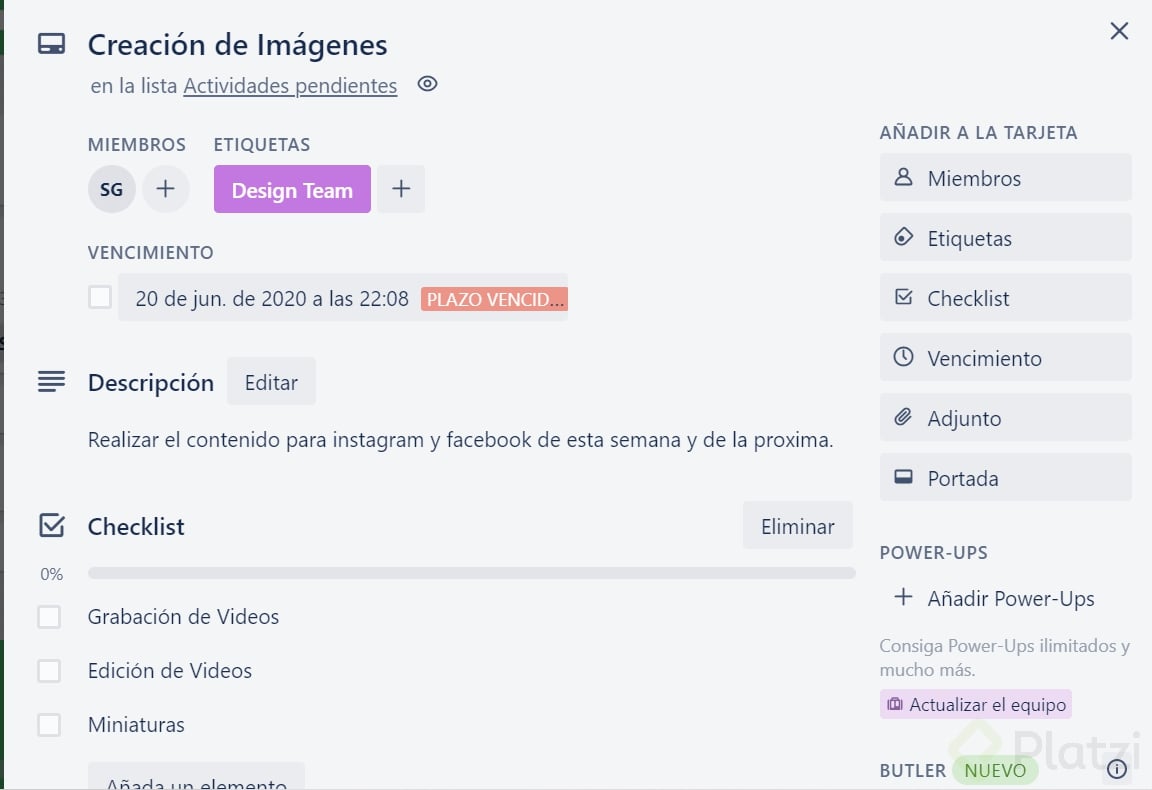Open the Actividades pendientes list link
The image size is (1152, 790).
290,85
